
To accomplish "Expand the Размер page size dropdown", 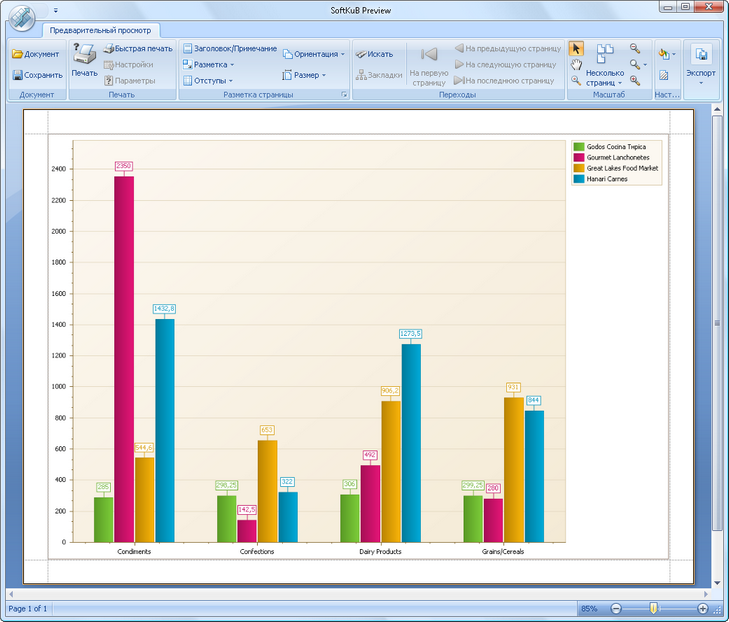I will tap(305, 75).
